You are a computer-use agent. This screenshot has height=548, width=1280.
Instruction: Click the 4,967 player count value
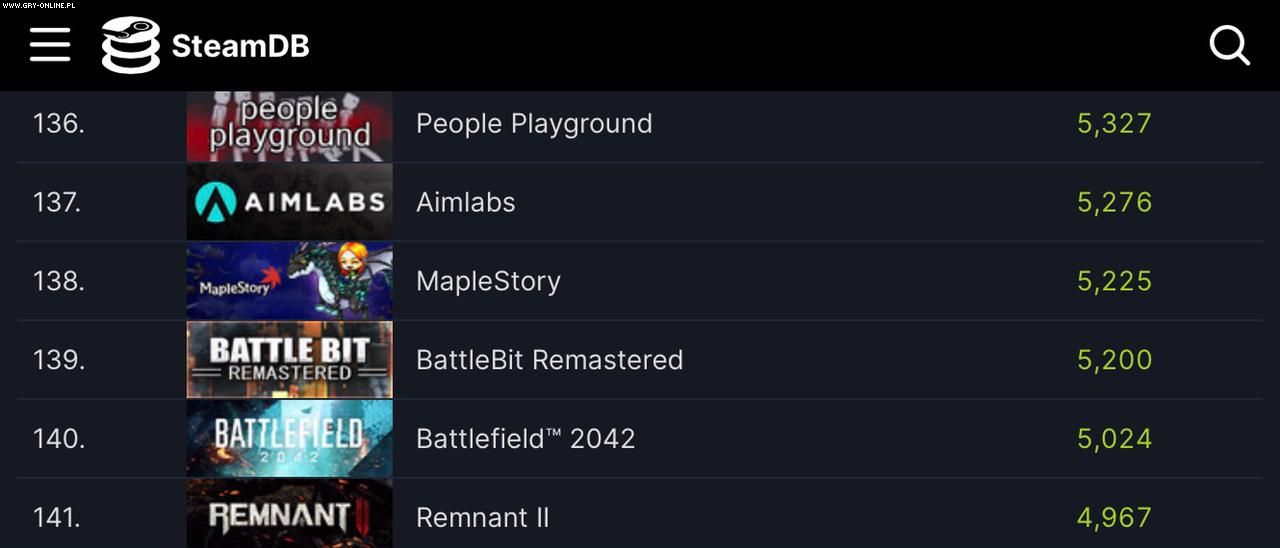point(1115,517)
